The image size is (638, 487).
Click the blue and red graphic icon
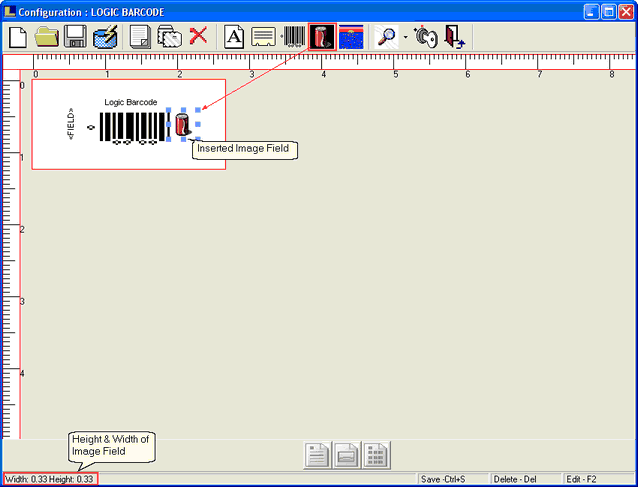pos(351,37)
